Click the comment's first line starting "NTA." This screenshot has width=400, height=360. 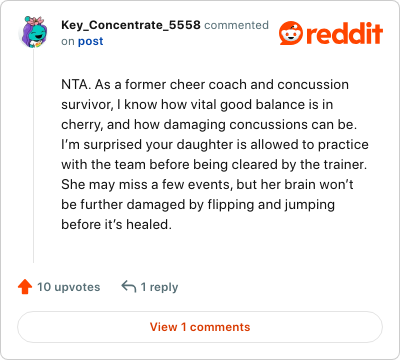[205, 85]
